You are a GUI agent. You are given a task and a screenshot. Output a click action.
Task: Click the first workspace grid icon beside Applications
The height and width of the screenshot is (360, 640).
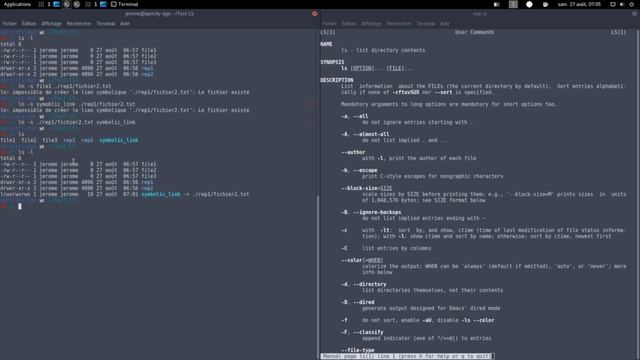[41, 4]
